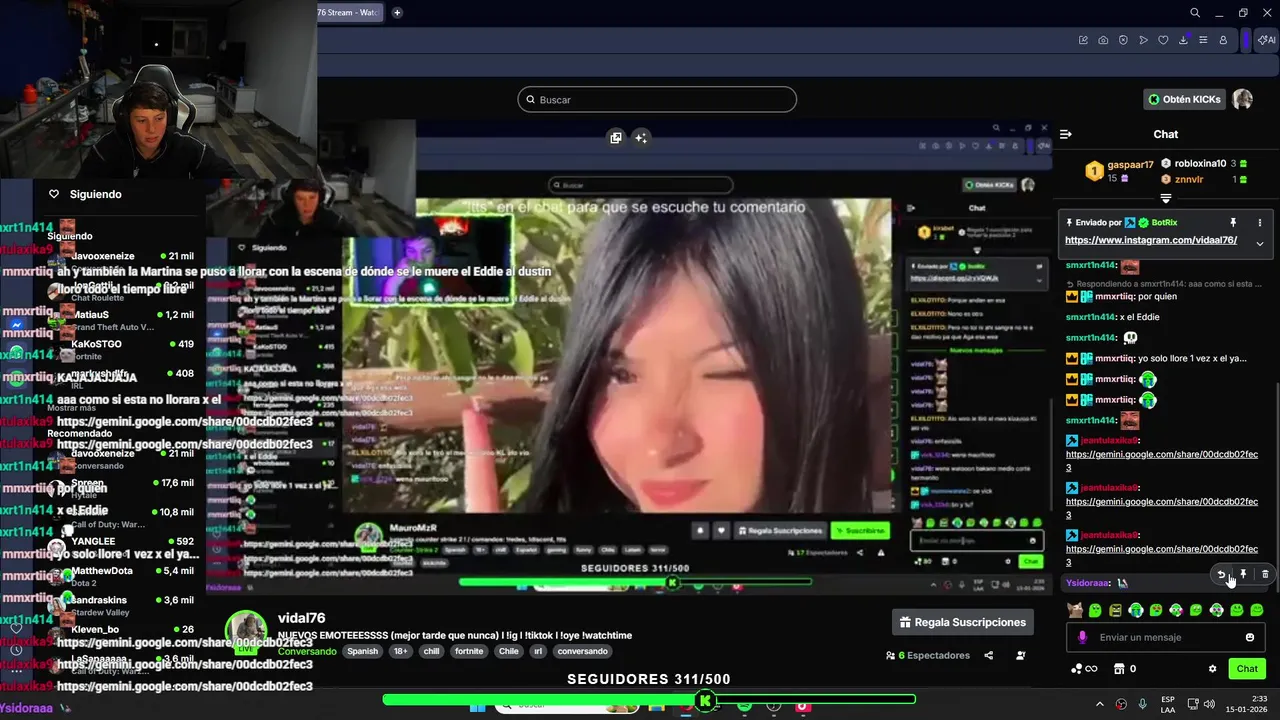Open gaspaar17 top gifter profile
This screenshot has width=1280, height=720.
tap(1130, 165)
